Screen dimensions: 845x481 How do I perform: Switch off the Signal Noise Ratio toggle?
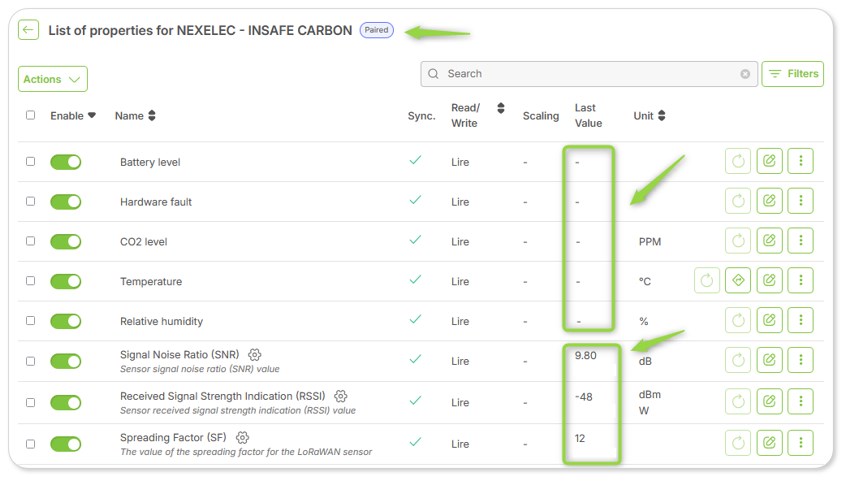pyautogui.click(x=66, y=361)
